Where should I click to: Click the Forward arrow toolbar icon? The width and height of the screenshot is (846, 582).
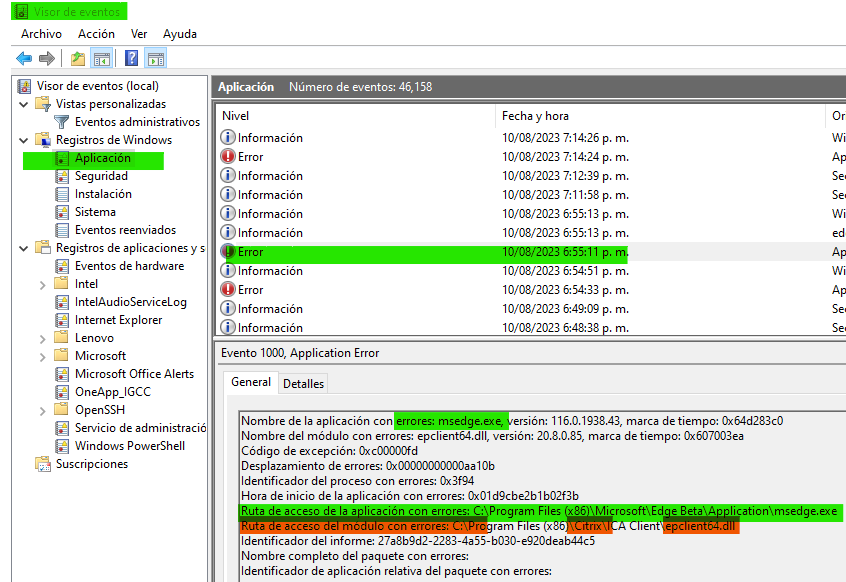47,58
